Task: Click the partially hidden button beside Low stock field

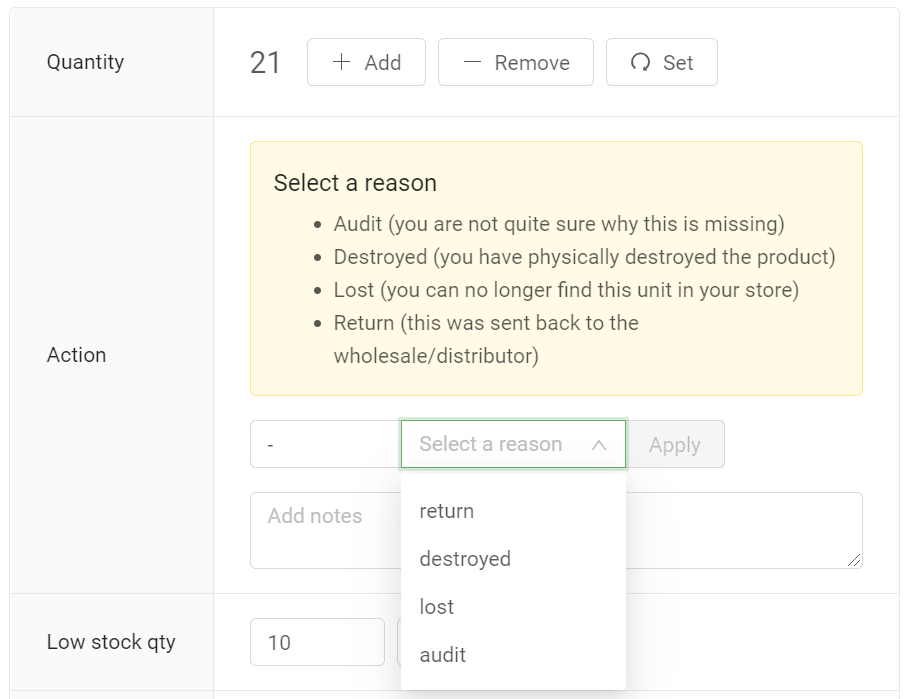Action: tap(399, 642)
